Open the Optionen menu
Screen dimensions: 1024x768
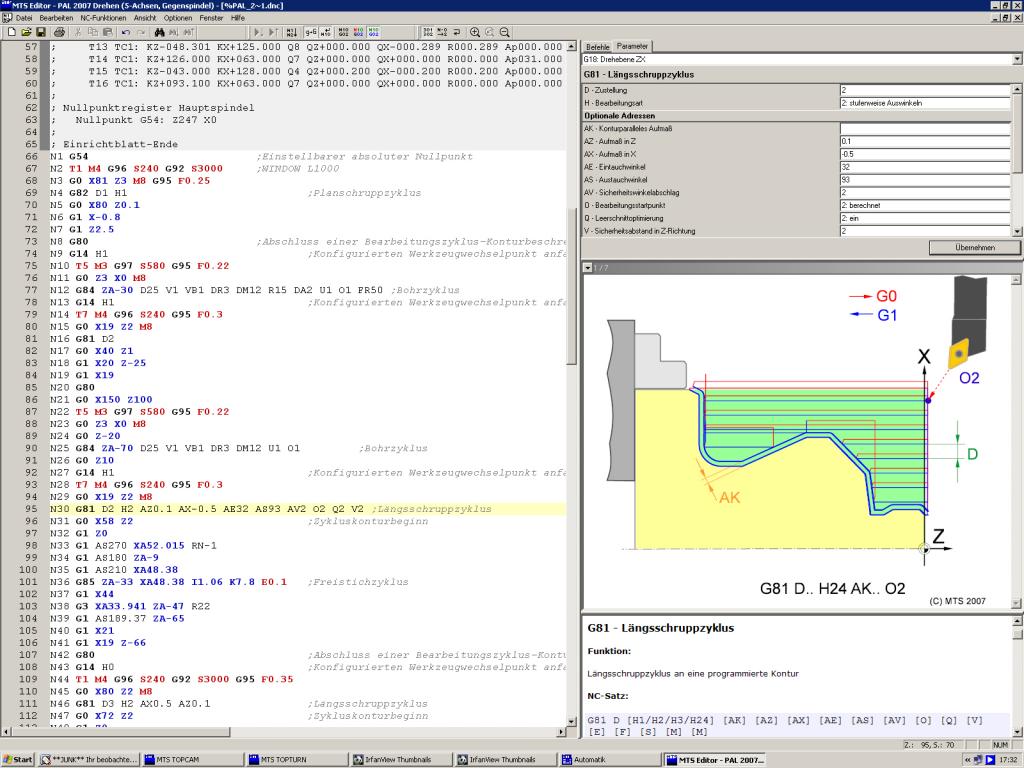coord(178,18)
